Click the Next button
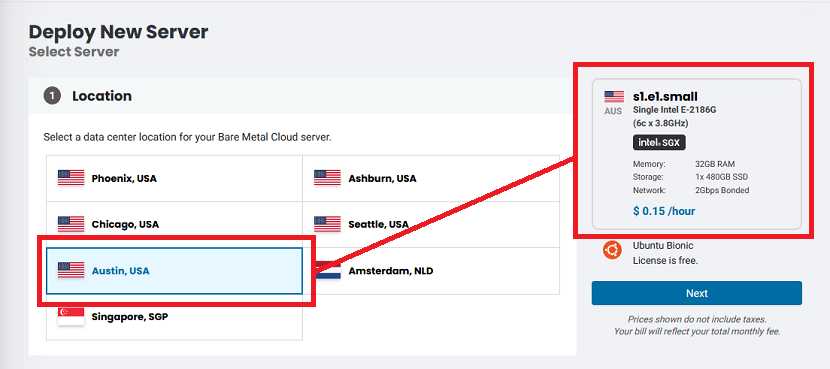The height and width of the screenshot is (369, 830). click(697, 293)
